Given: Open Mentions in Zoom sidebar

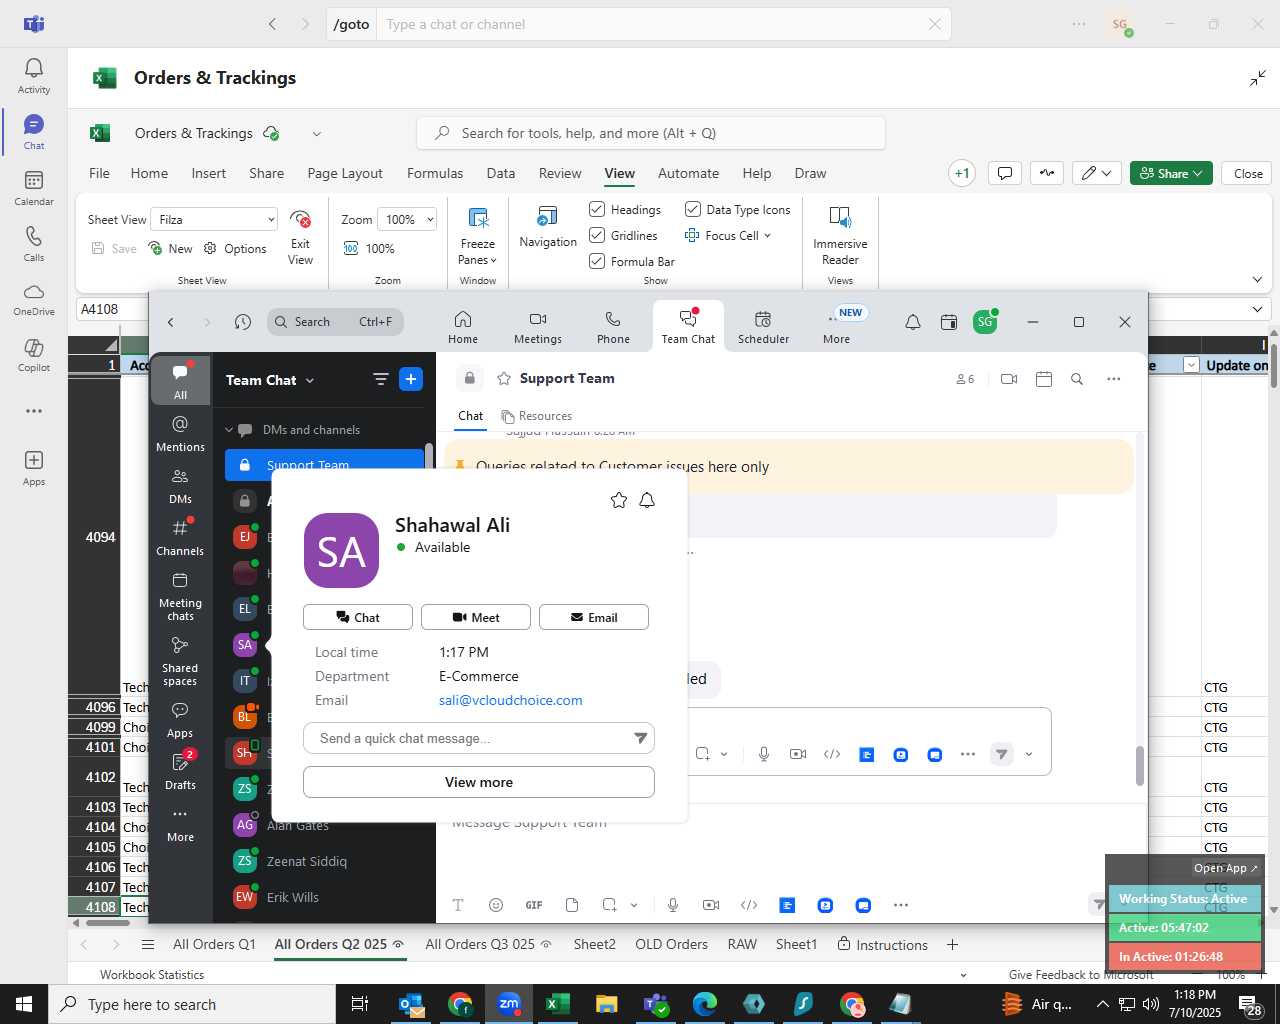Looking at the screenshot, I should click(180, 434).
